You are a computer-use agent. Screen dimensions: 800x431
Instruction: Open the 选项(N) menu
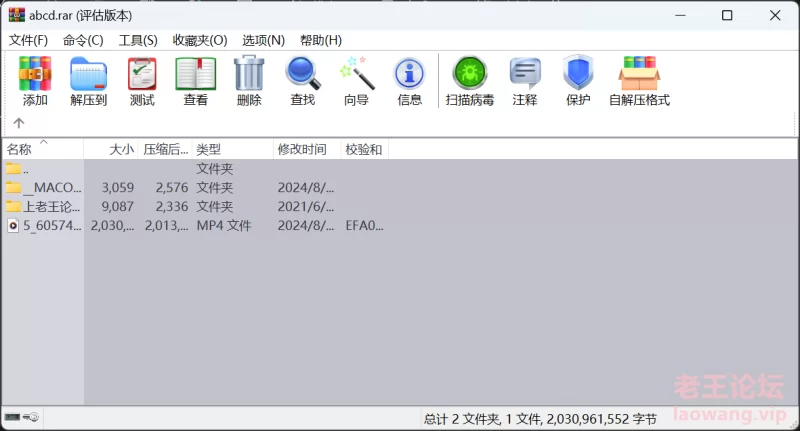point(263,40)
